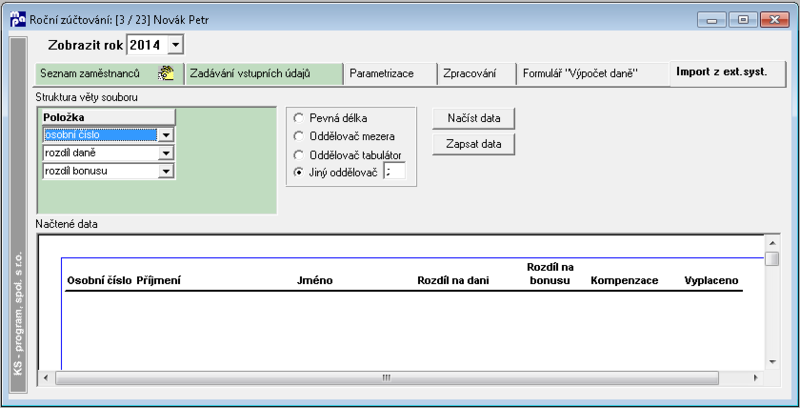Click the vertical scrollbar up arrow
The height and width of the screenshot is (408, 800).
point(772,243)
